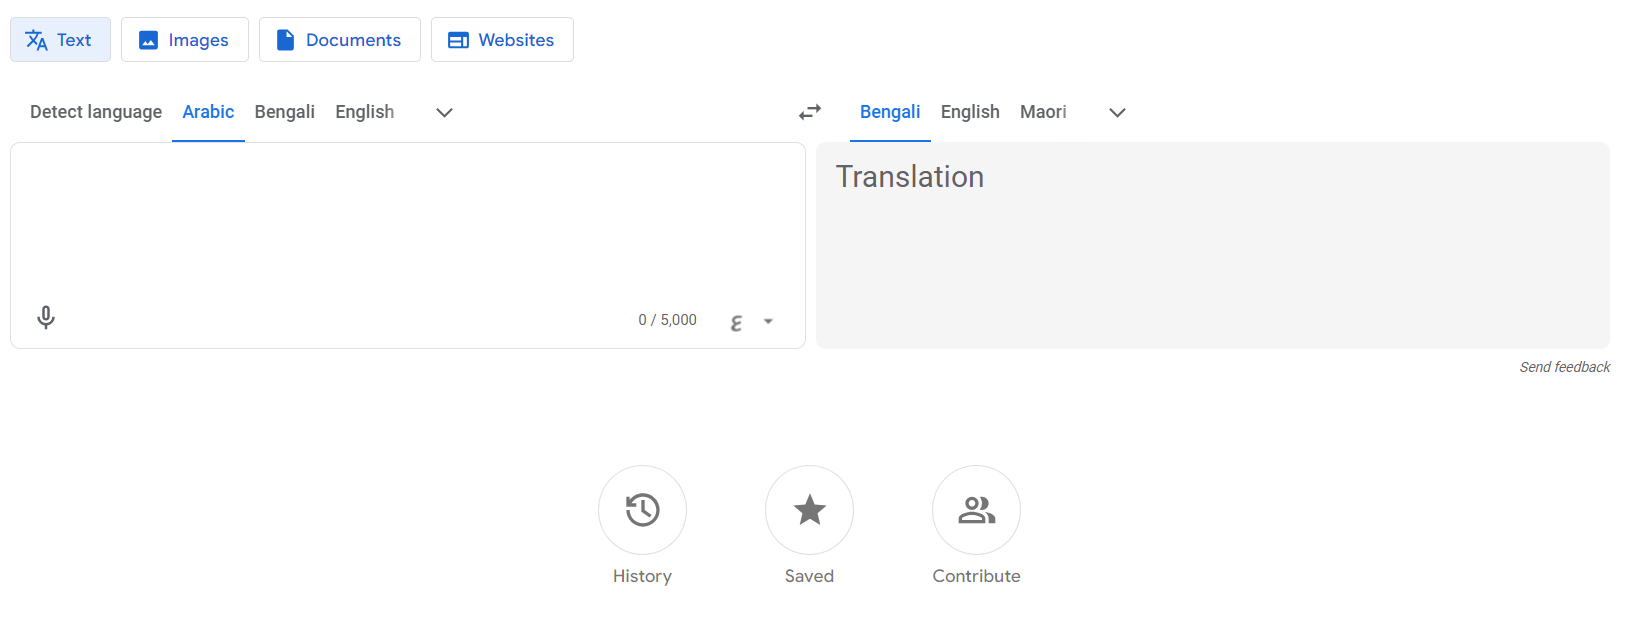This screenshot has width=1644, height=626.
Task: Open input tools dropdown arrow
Action: click(768, 322)
